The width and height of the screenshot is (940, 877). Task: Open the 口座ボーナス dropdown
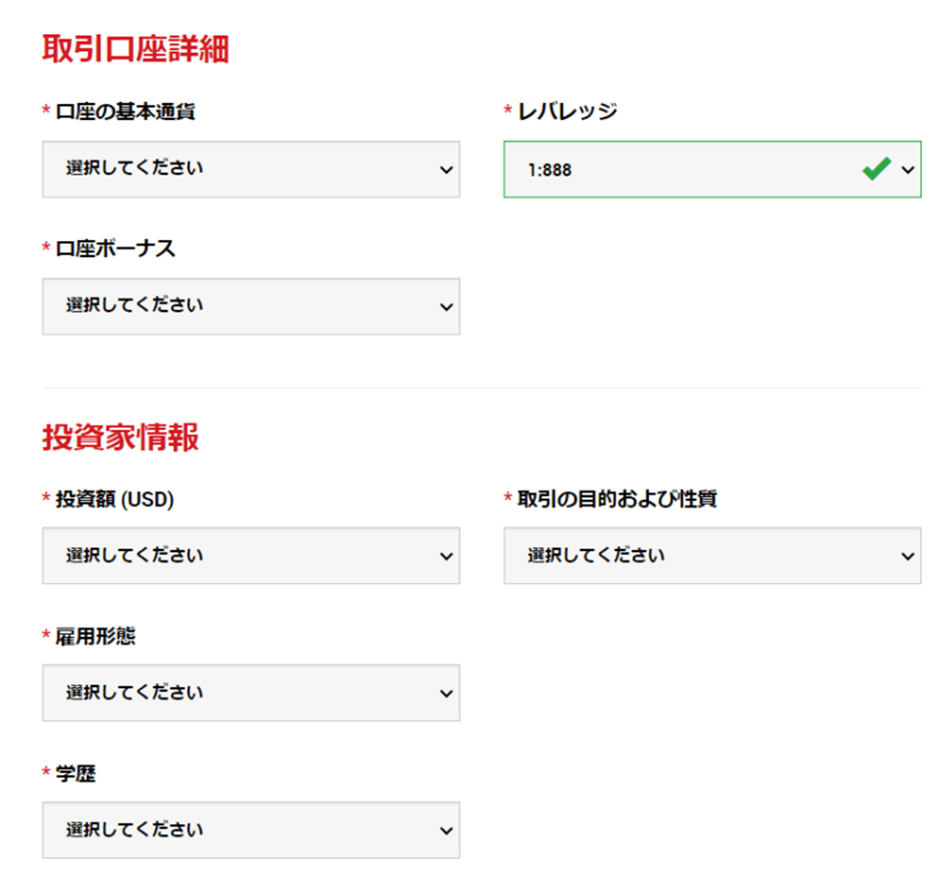(x=251, y=306)
